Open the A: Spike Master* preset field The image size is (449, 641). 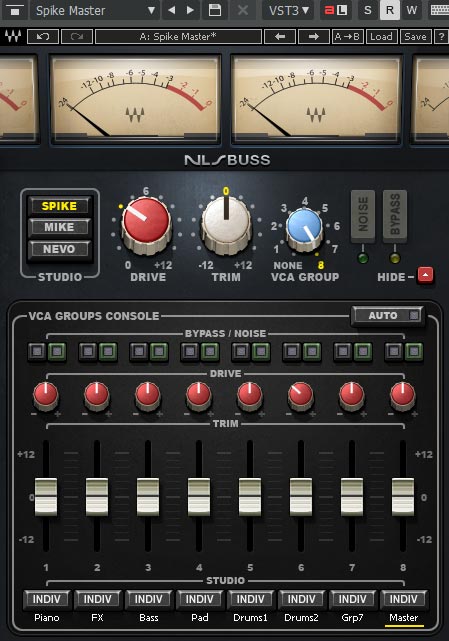pyautogui.click(x=178, y=36)
